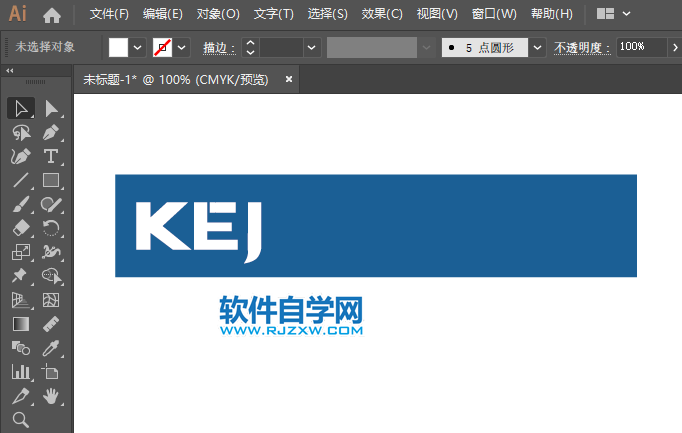Open the 窗口(W) menu
Image resolution: width=682 pixels, height=433 pixels.
[494, 14]
